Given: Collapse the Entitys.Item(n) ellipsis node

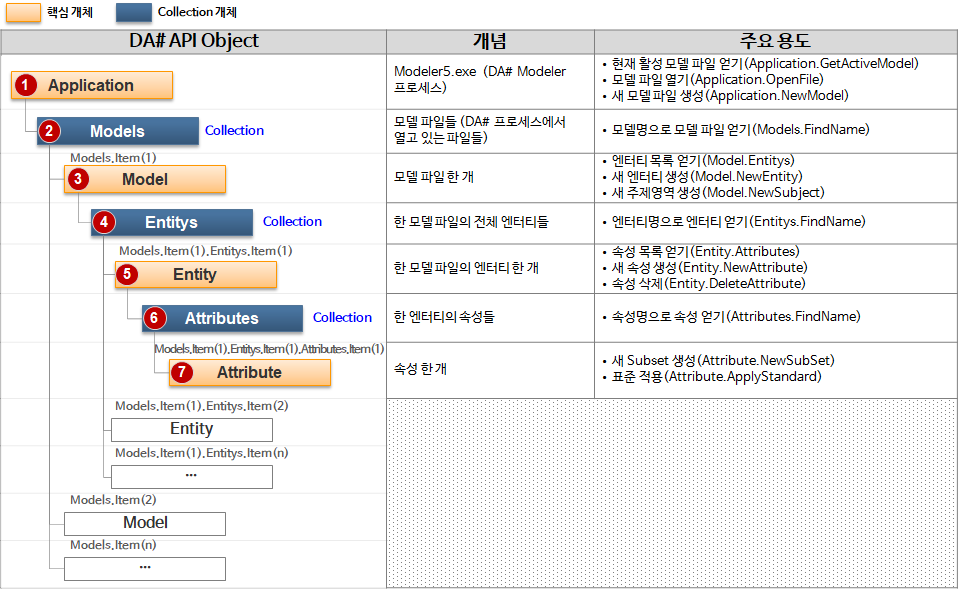Looking at the screenshot, I should tap(191, 477).
